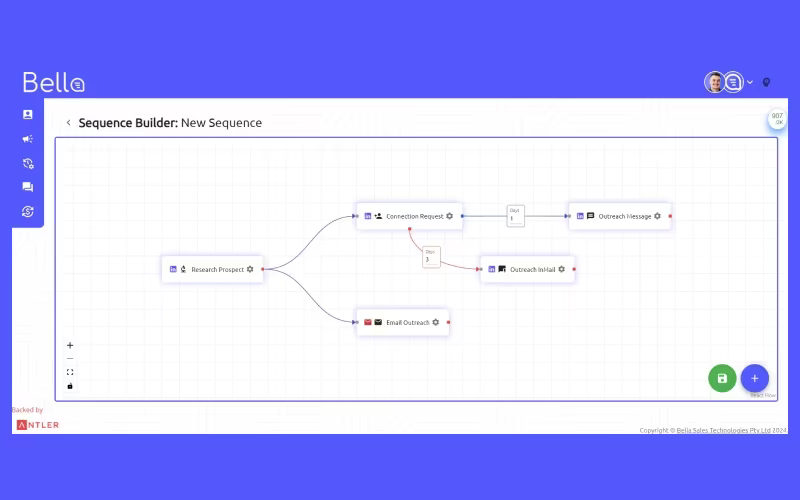Select the Research Prospect node label
The height and width of the screenshot is (500, 800).
point(217,269)
